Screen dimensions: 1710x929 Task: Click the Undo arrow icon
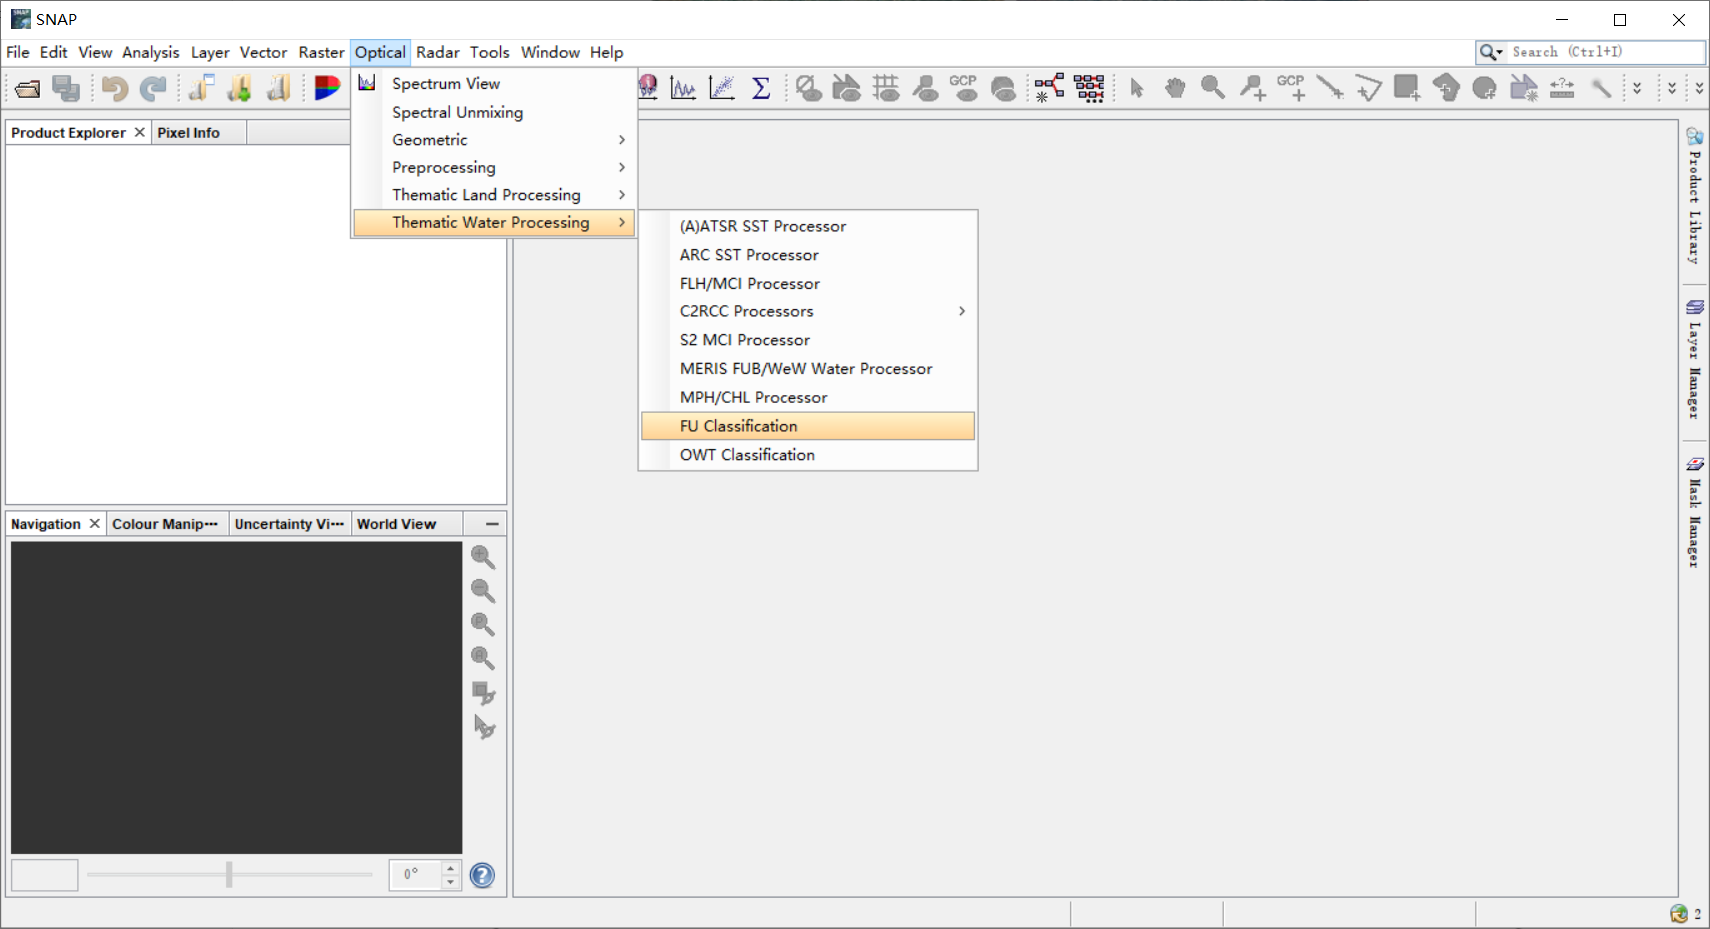pyautogui.click(x=114, y=89)
